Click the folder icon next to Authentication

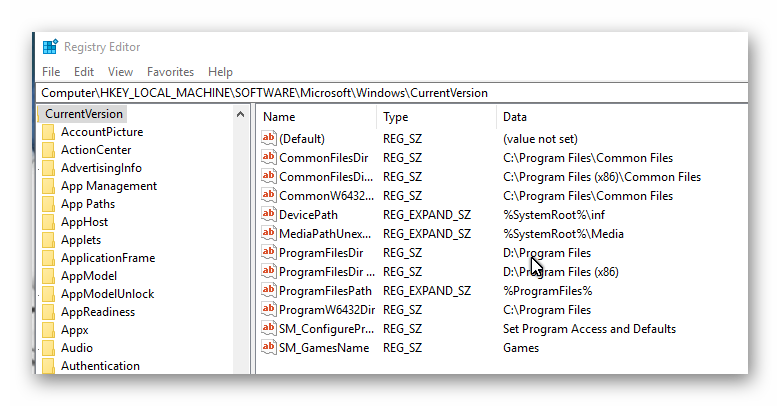click(48, 366)
